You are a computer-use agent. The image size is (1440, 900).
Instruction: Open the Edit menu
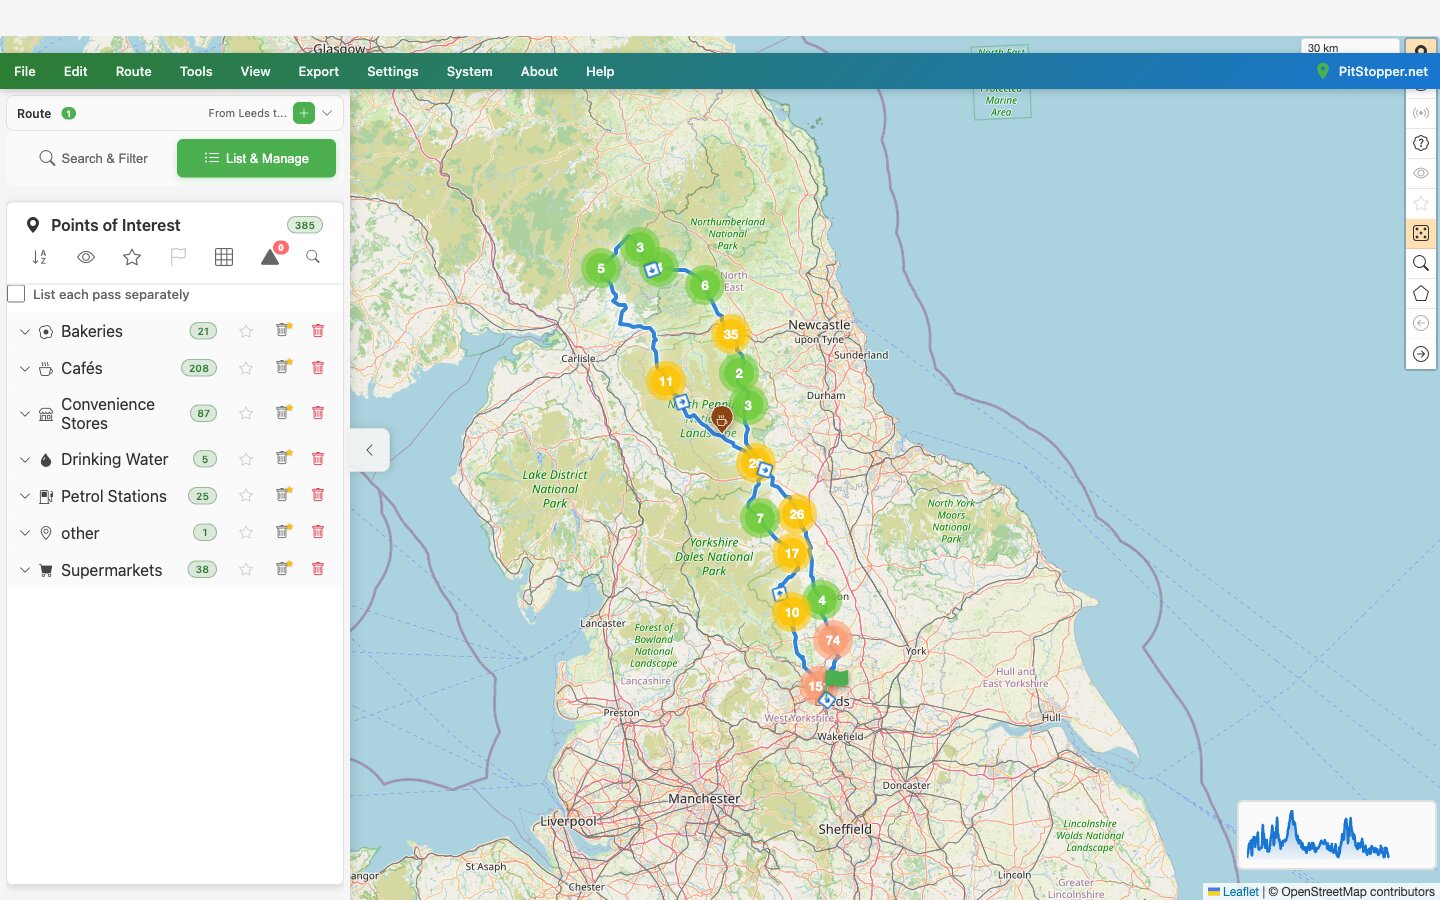point(76,71)
